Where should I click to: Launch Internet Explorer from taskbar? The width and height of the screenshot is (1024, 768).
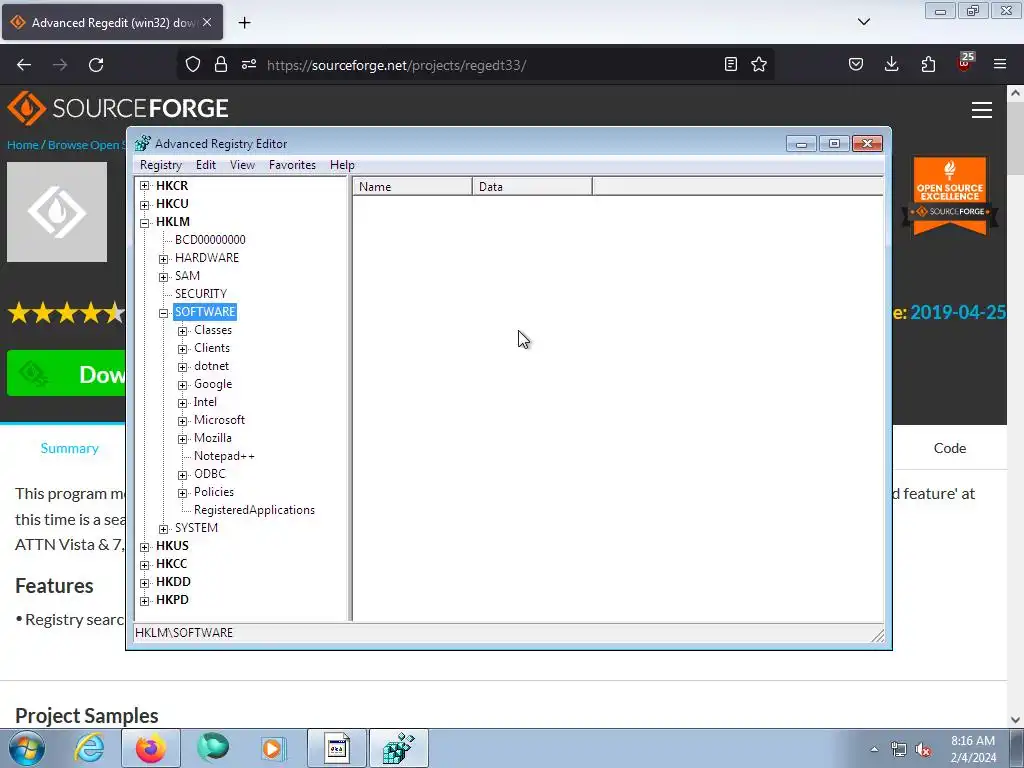point(89,748)
